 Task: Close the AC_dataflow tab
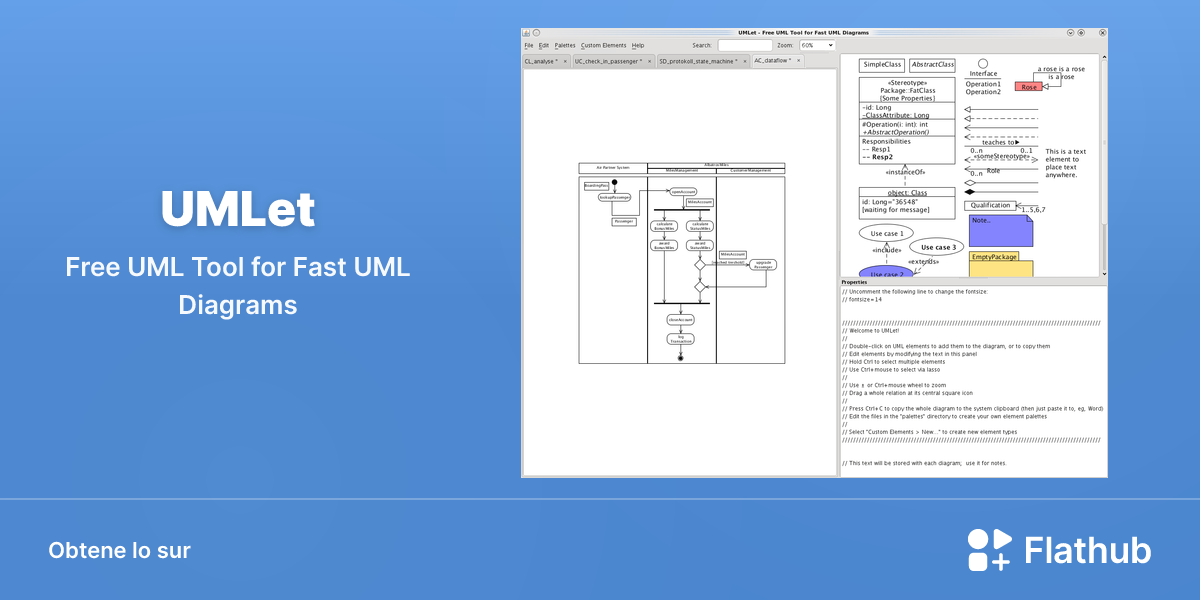[x=798, y=61]
